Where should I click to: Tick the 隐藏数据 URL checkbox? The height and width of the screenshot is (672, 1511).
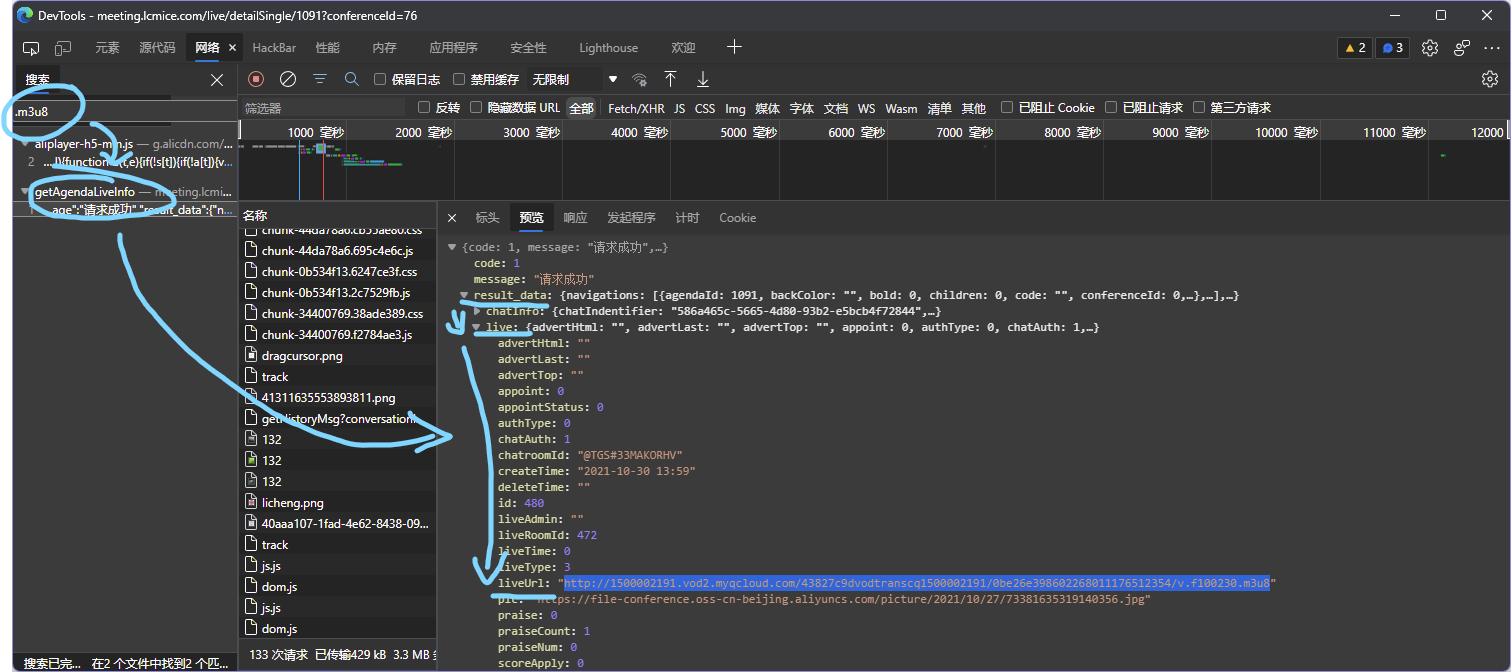[x=476, y=108]
